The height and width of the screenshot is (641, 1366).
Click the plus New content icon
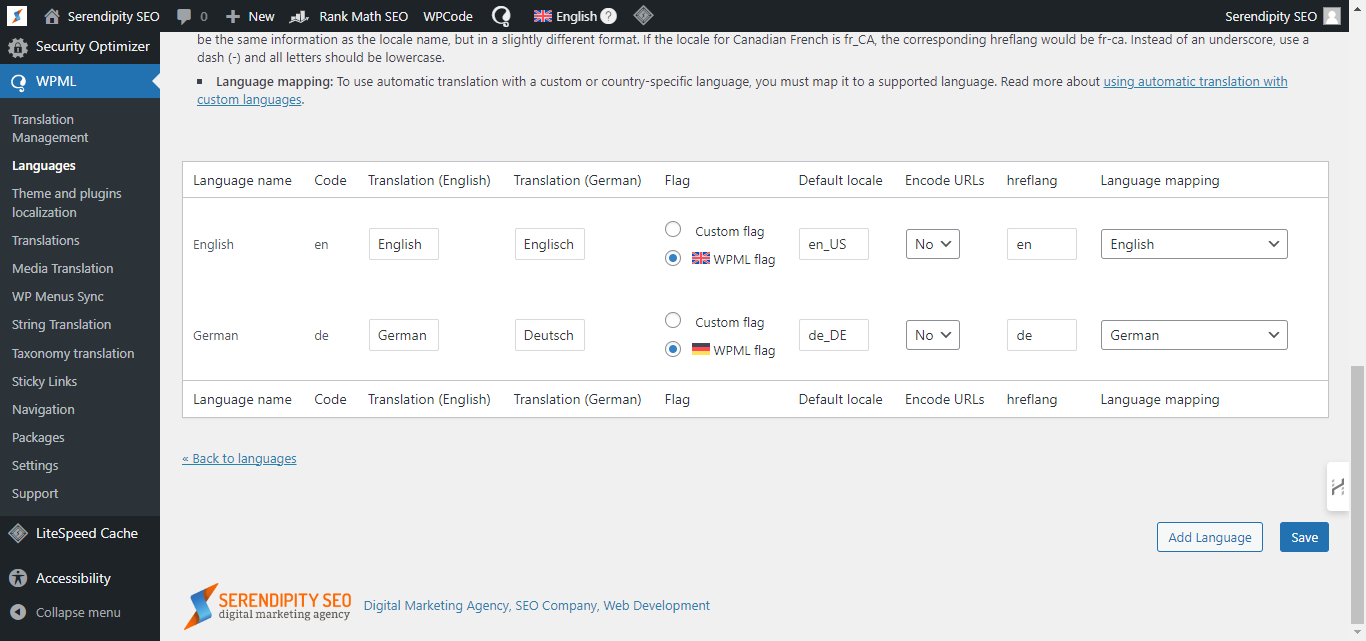[x=233, y=16]
